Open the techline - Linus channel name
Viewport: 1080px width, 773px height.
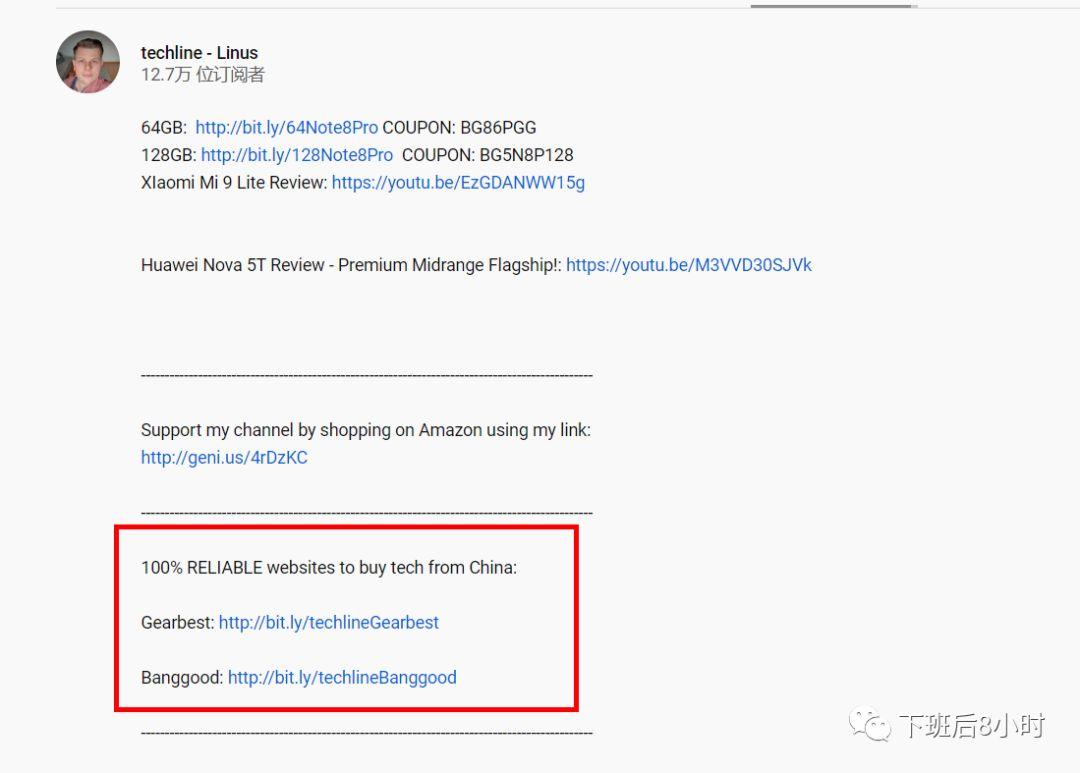pyautogui.click(x=199, y=52)
